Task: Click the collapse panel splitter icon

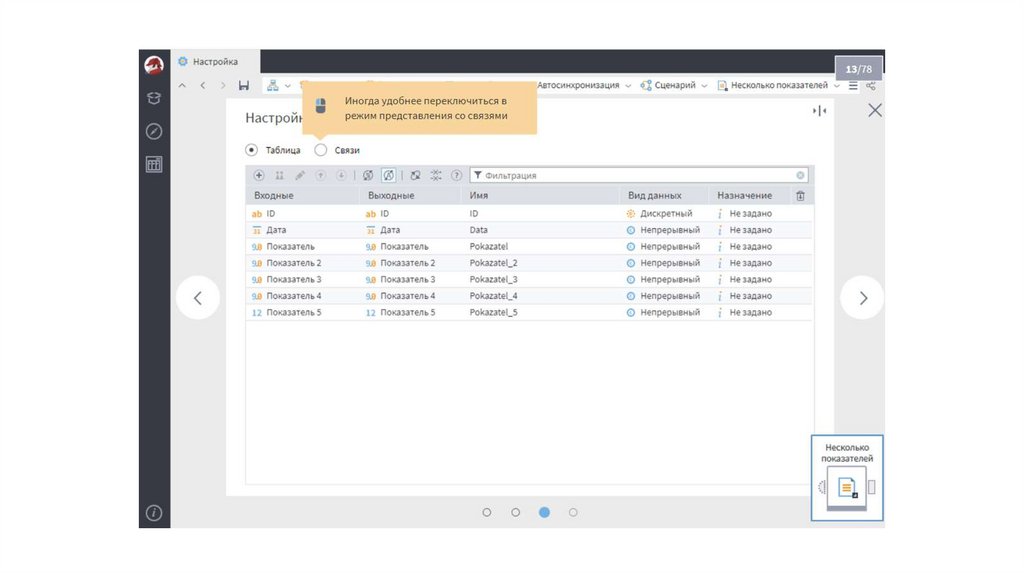Action: (x=820, y=111)
